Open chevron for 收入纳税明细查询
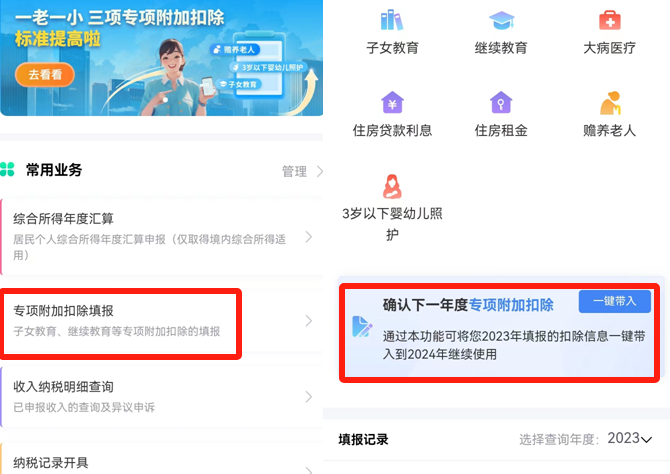670x474 pixels. tap(309, 397)
